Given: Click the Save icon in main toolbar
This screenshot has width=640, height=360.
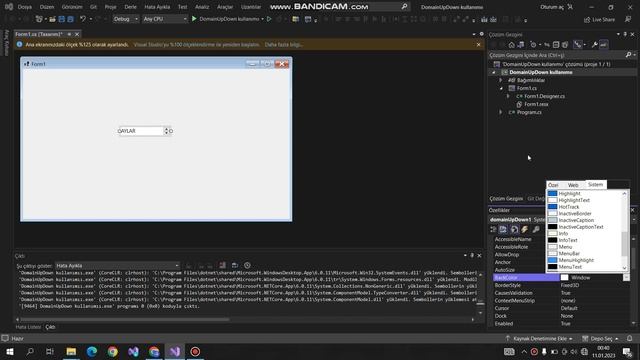Looking at the screenshot, I should tap(62, 19).
